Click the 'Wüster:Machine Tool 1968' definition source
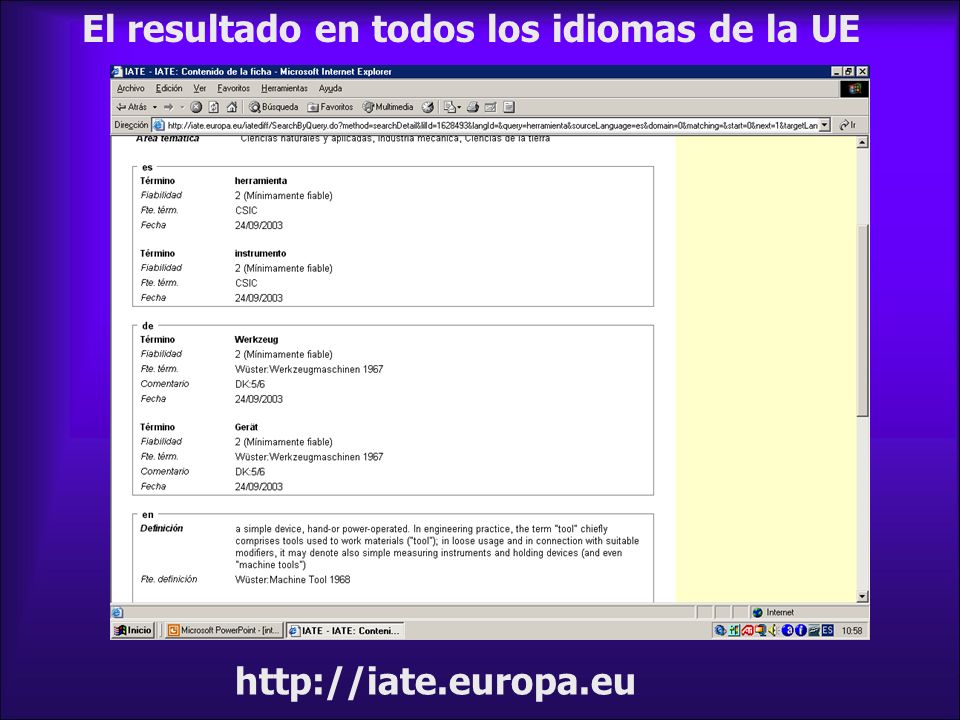 click(293, 580)
